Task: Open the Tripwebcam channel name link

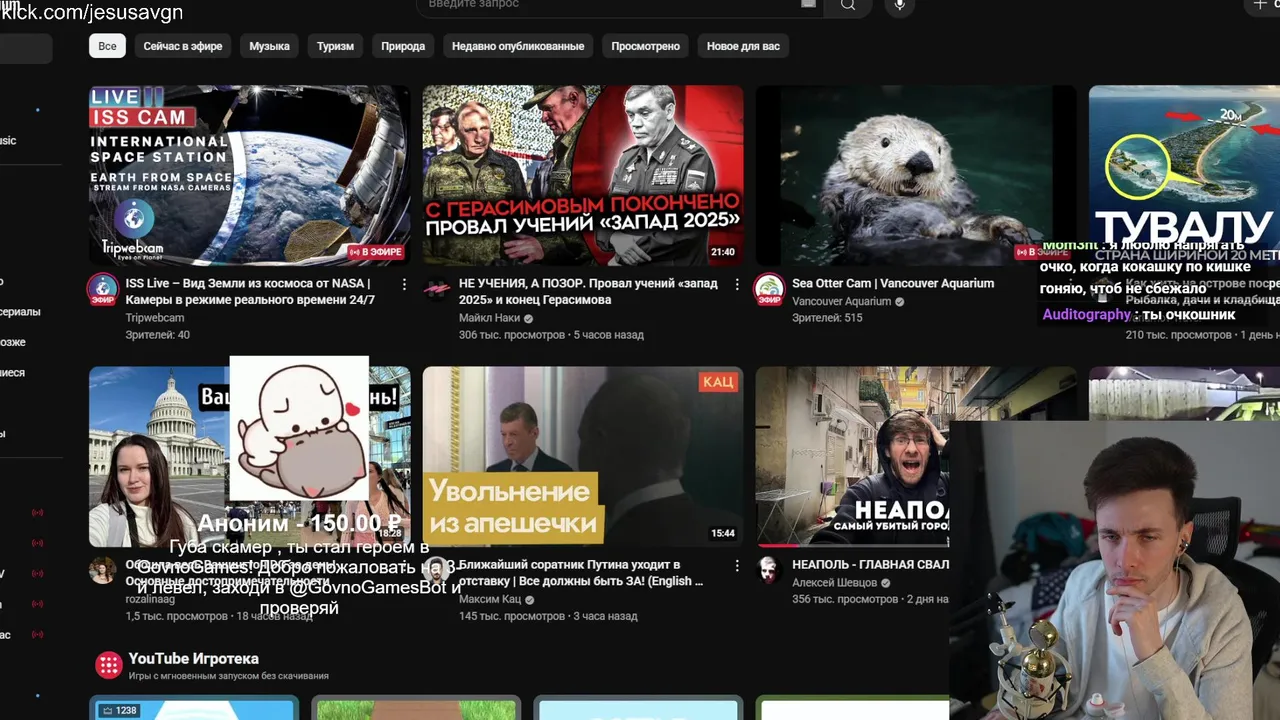Action: click(x=155, y=318)
